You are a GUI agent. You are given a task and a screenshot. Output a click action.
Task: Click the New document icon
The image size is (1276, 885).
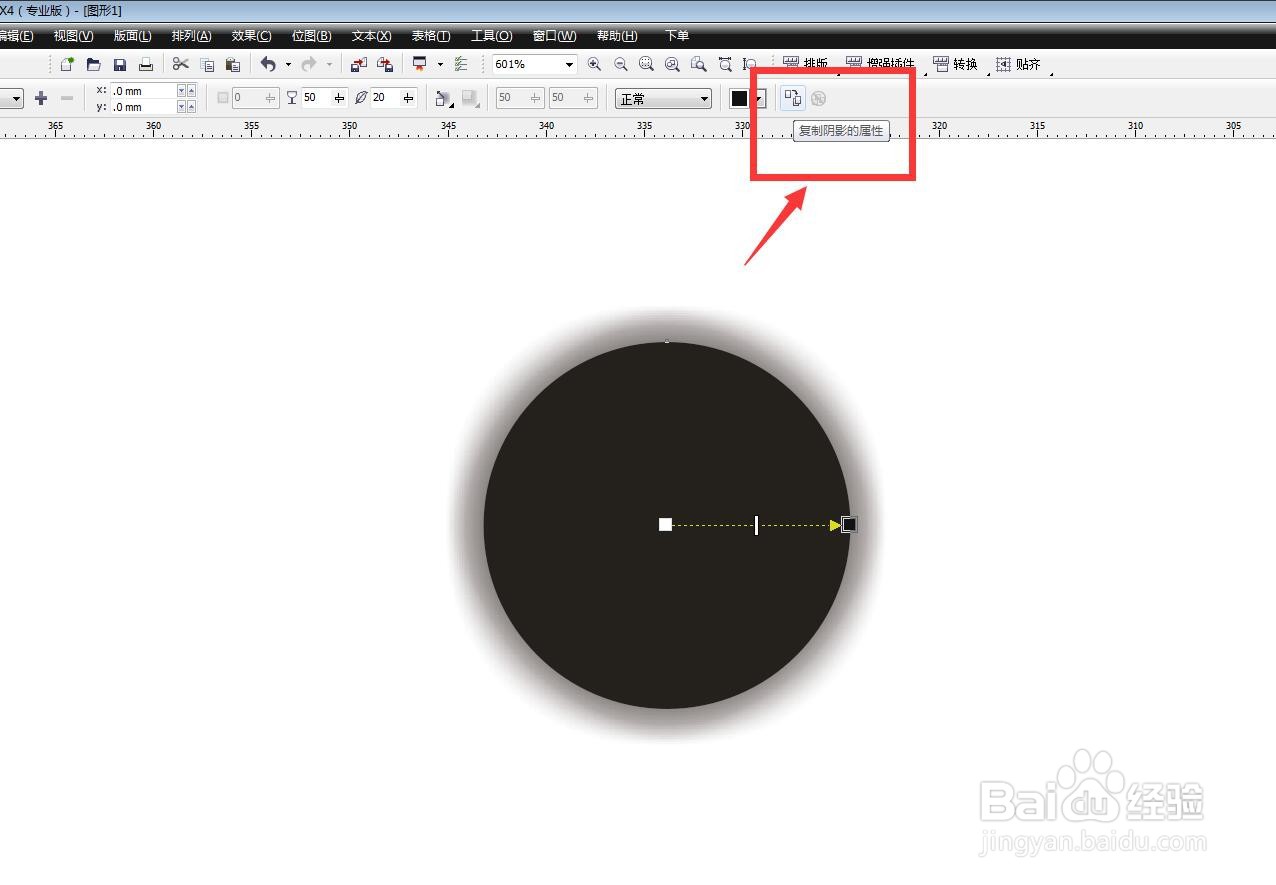click(67, 64)
